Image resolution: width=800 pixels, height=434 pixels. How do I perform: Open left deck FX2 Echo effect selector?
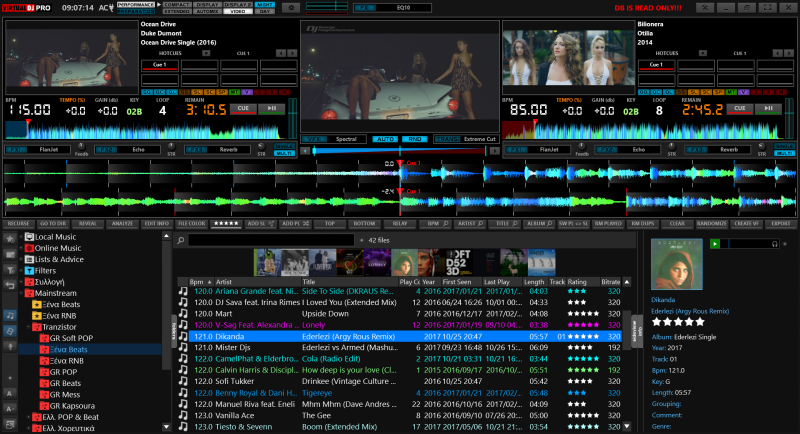tap(129, 149)
